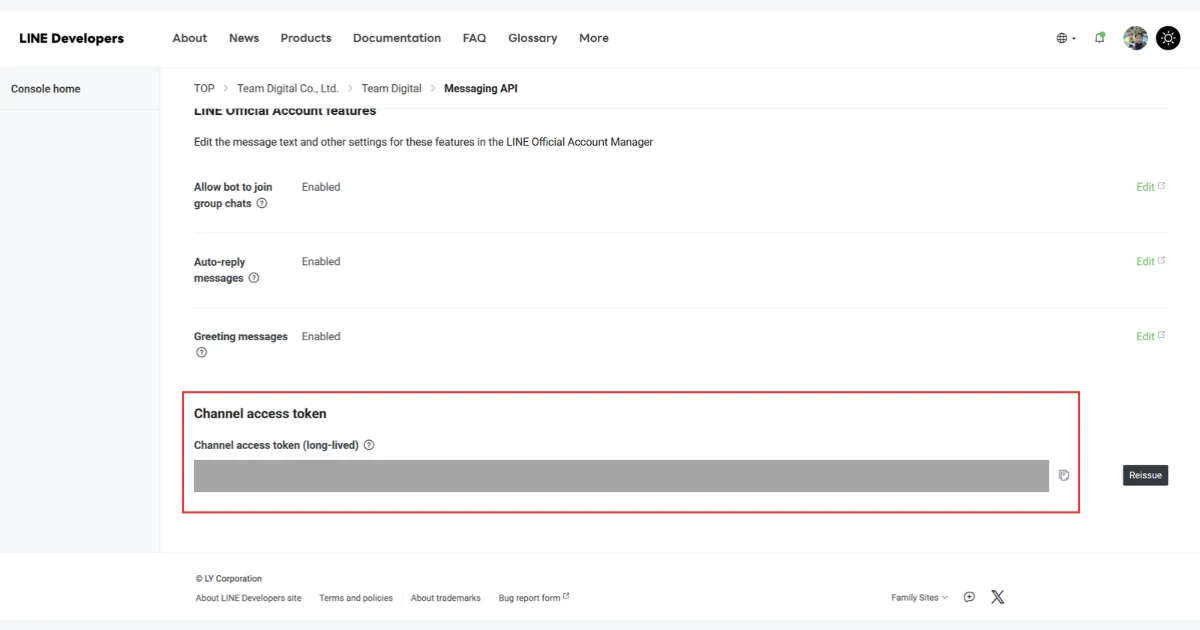
Task: Open the Documentation menu
Action: tap(397, 38)
